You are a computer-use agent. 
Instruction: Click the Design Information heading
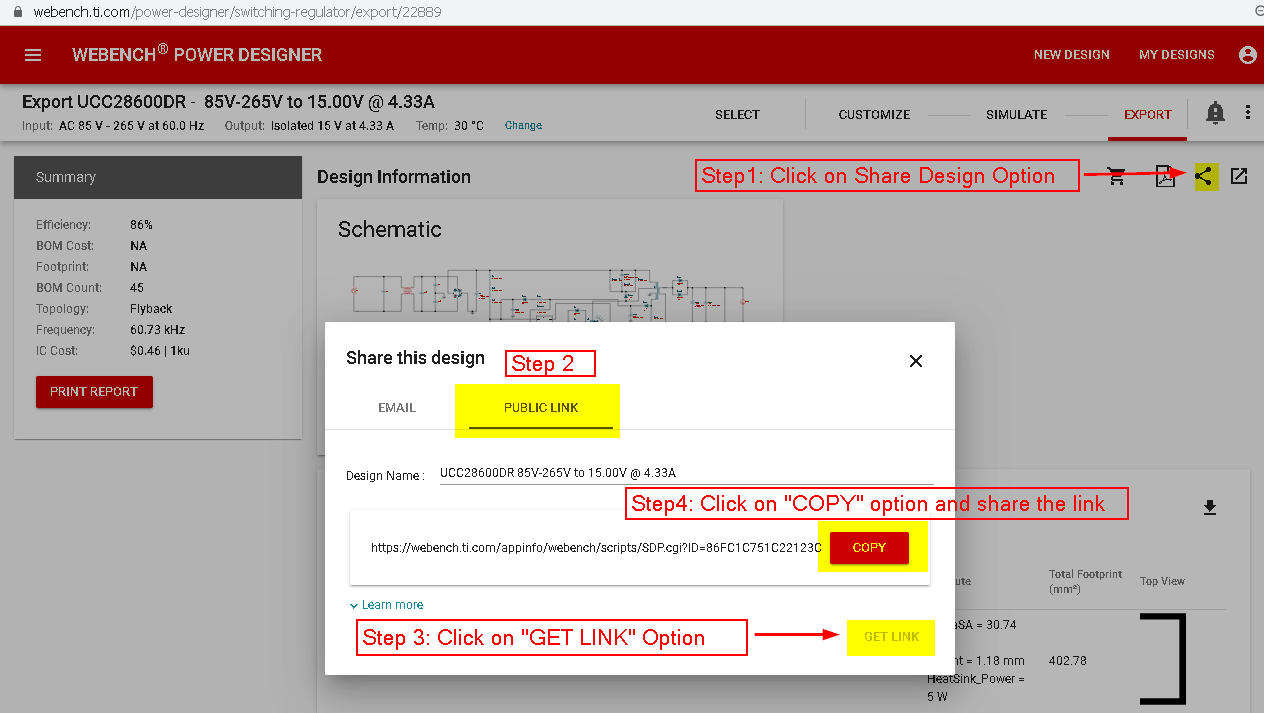point(394,177)
